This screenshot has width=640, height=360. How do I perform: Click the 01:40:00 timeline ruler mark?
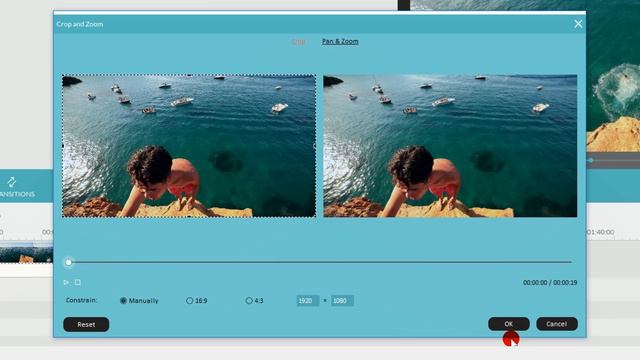(x=600, y=232)
